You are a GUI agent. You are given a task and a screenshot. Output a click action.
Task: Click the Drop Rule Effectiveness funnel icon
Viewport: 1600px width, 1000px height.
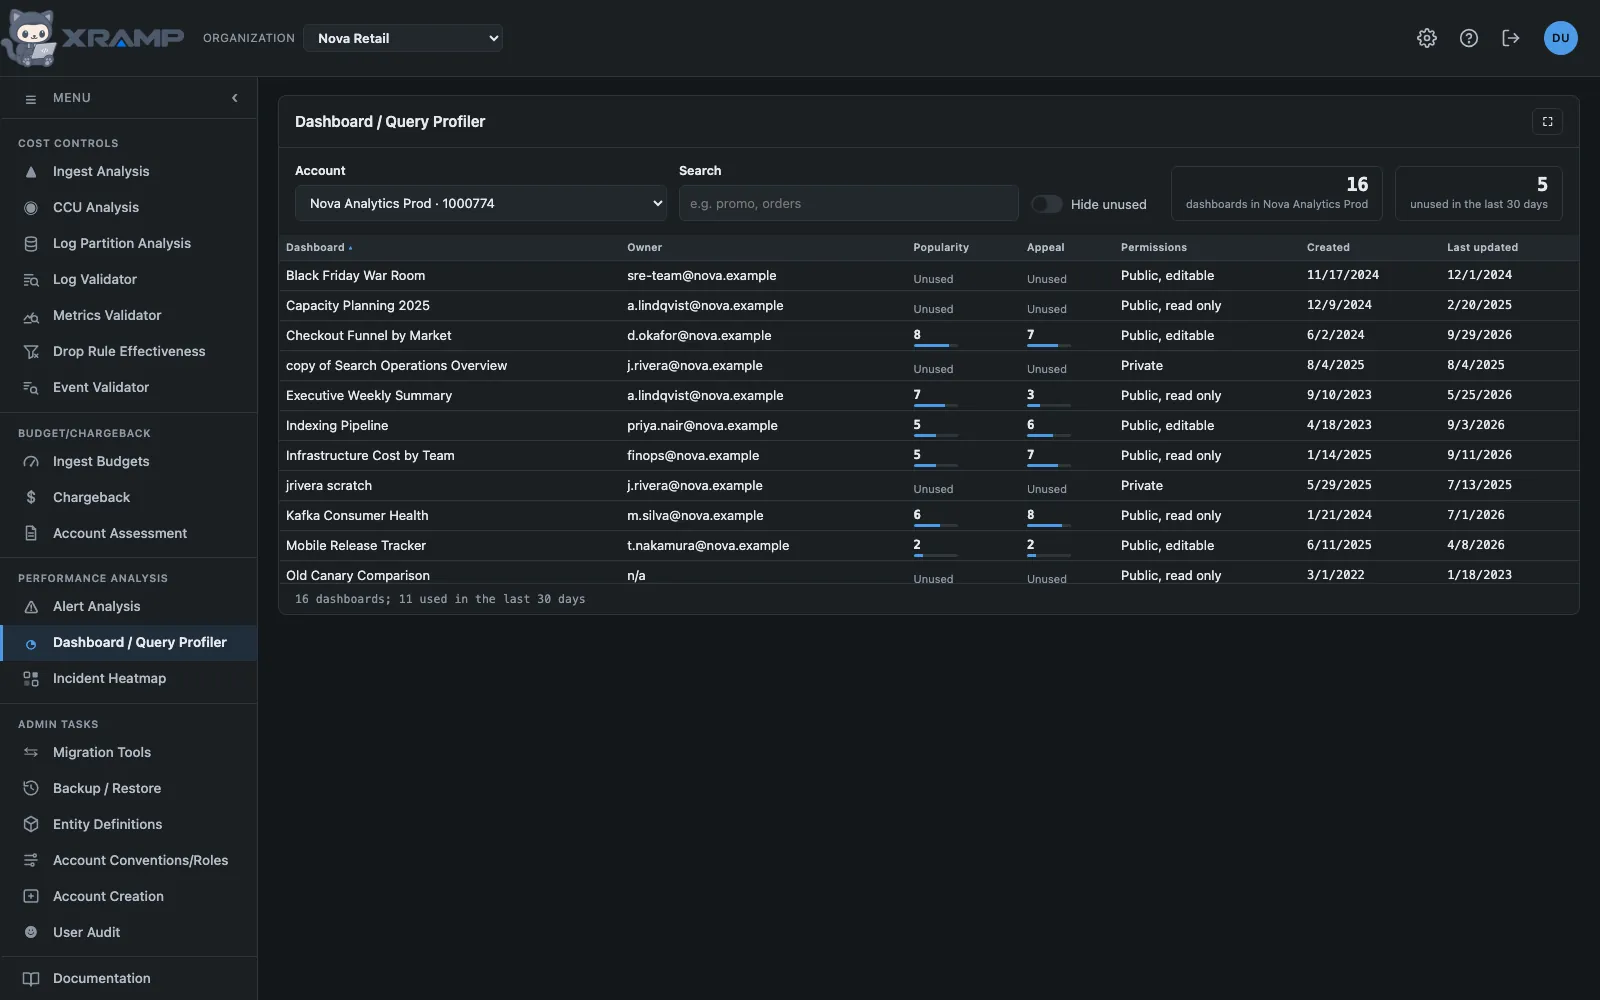tap(31, 352)
